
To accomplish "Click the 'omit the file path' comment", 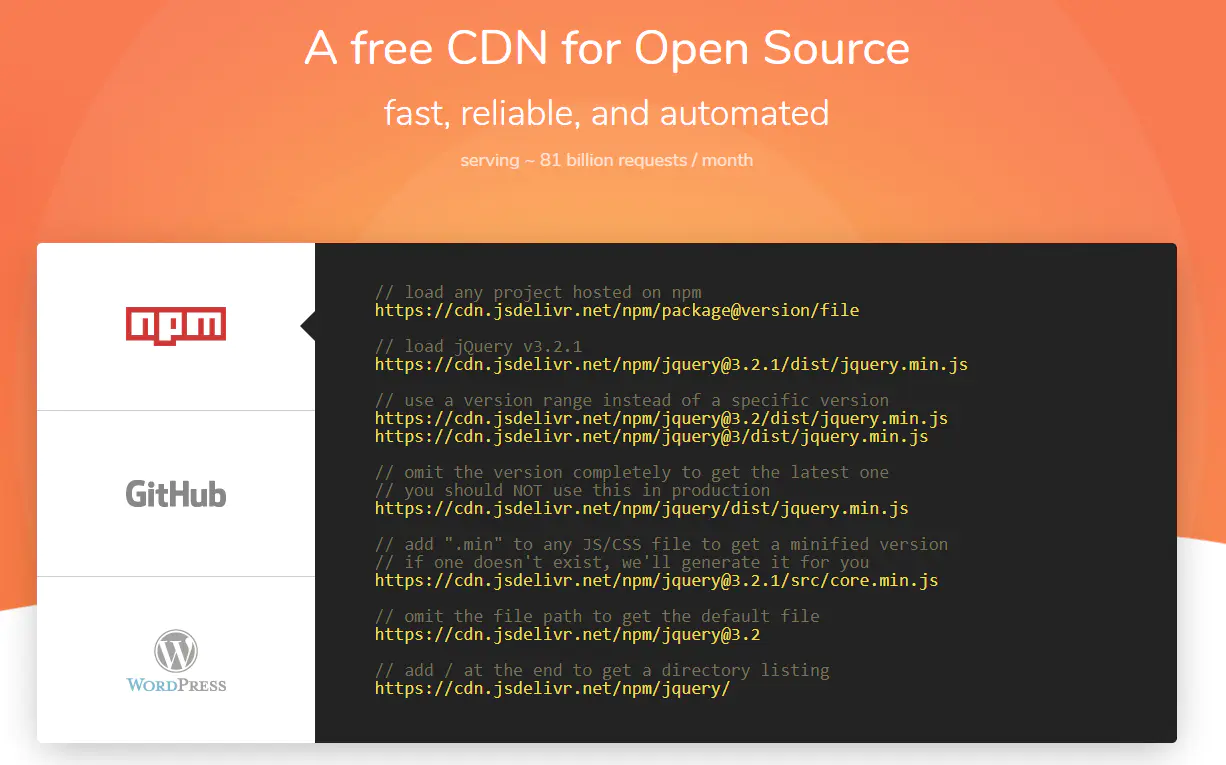I will (x=597, y=616).
